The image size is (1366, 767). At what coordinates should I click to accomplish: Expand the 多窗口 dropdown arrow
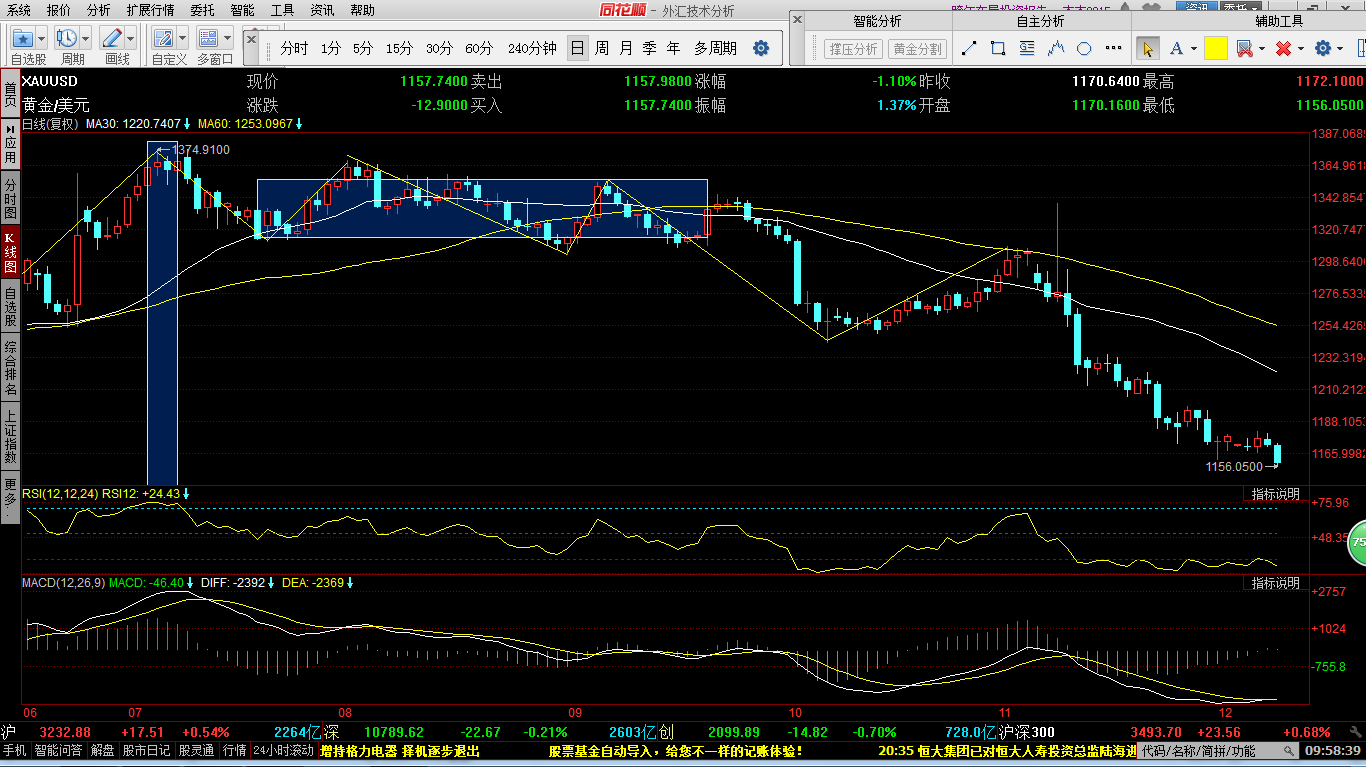point(228,39)
